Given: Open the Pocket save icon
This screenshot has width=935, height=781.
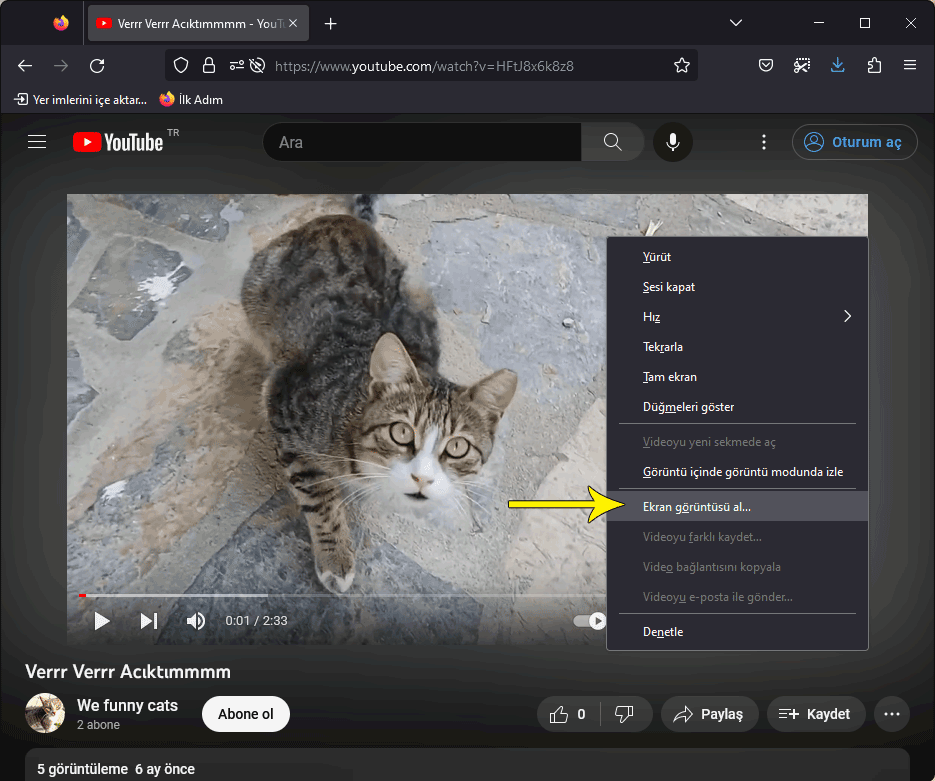Looking at the screenshot, I should coord(766,66).
